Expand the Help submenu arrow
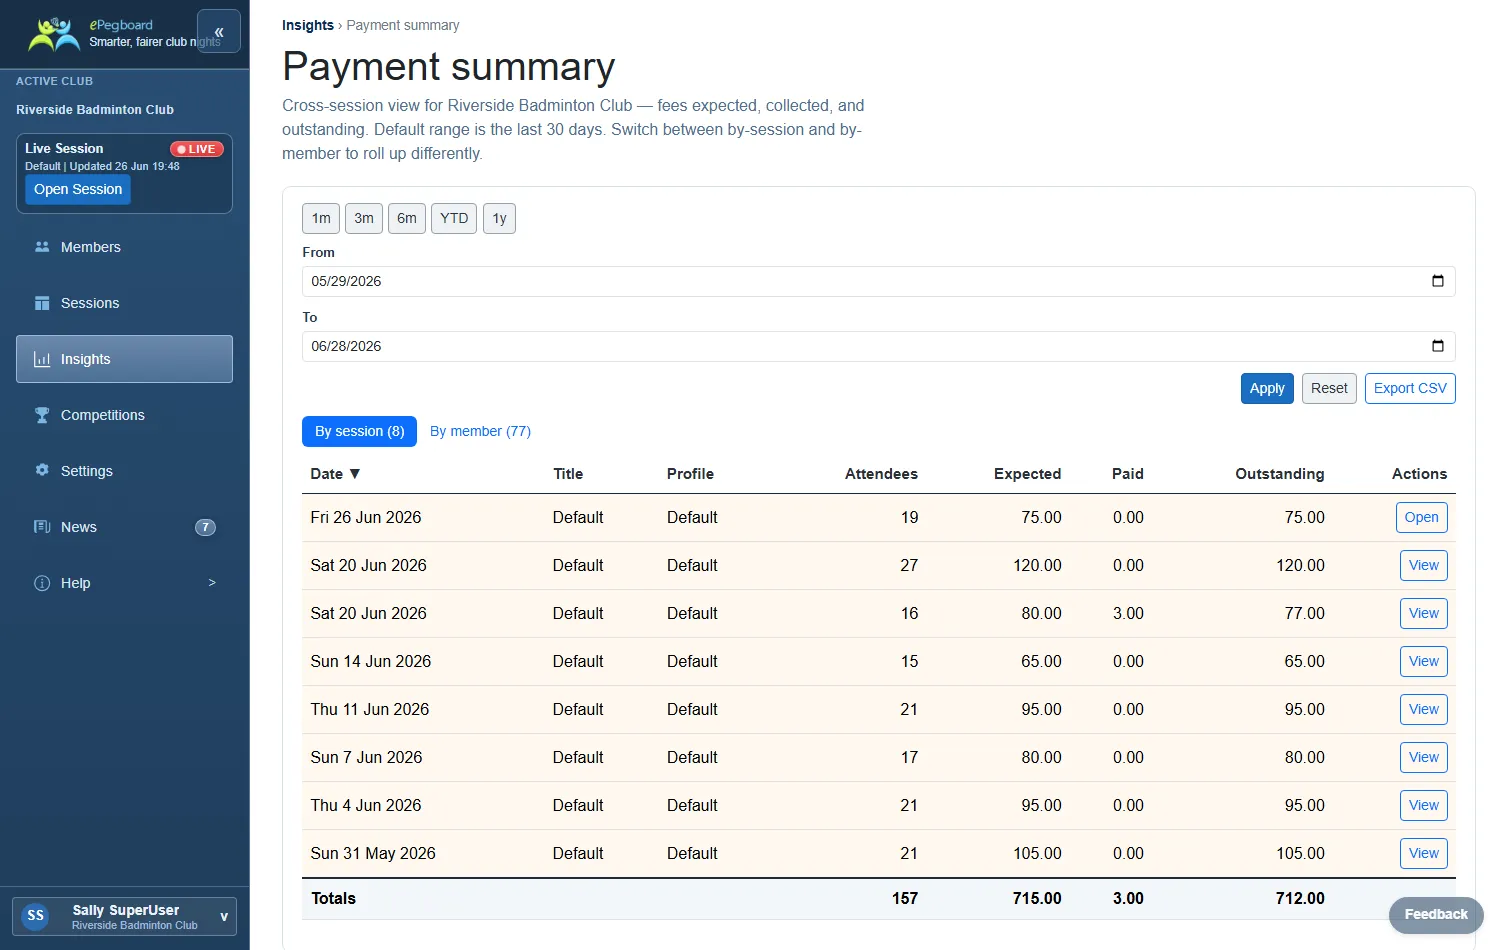The width and height of the screenshot is (1500, 950). tap(212, 582)
